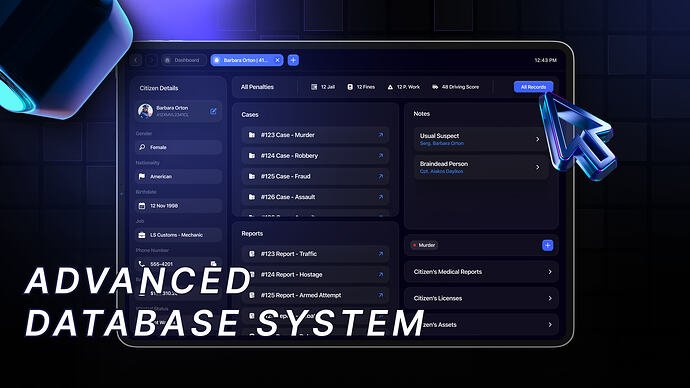Click the Cases panel heading
This screenshot has height=388, width=690.
[x=250, y=114]
